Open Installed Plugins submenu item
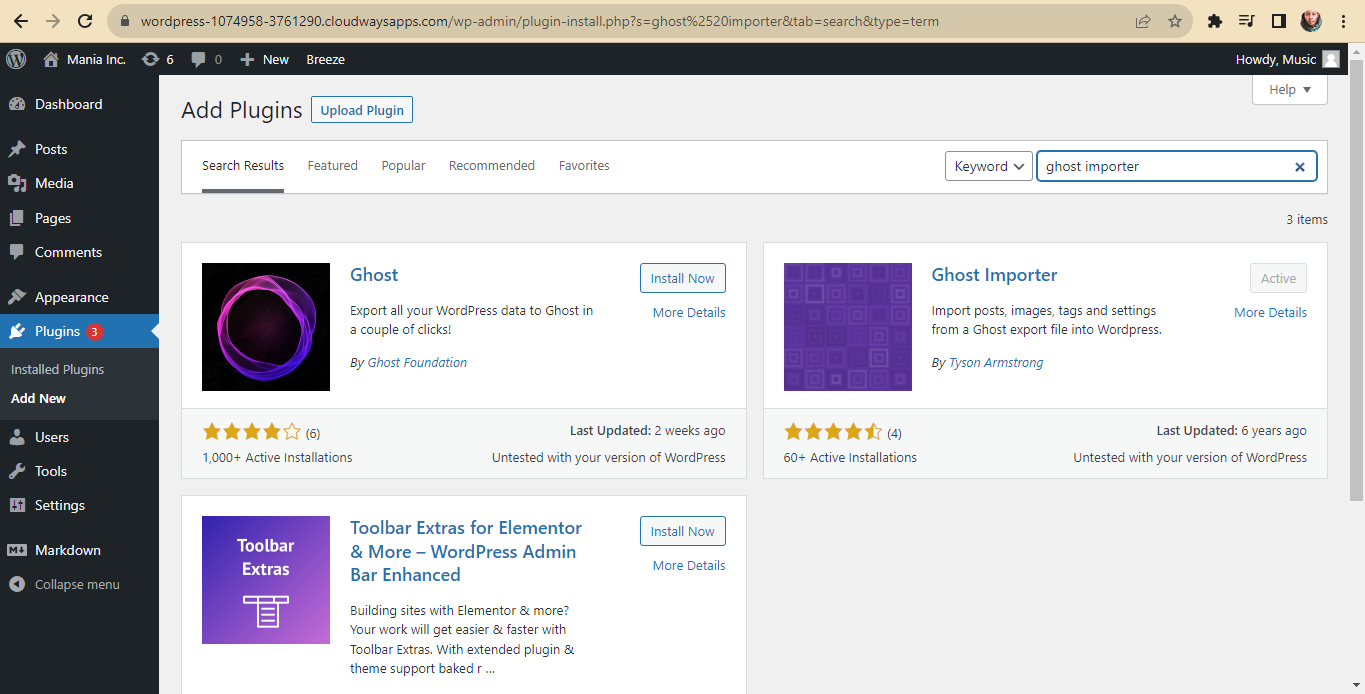Image resolution: width=1365 pixels, height=694 pixels. [x=57, y=369]
